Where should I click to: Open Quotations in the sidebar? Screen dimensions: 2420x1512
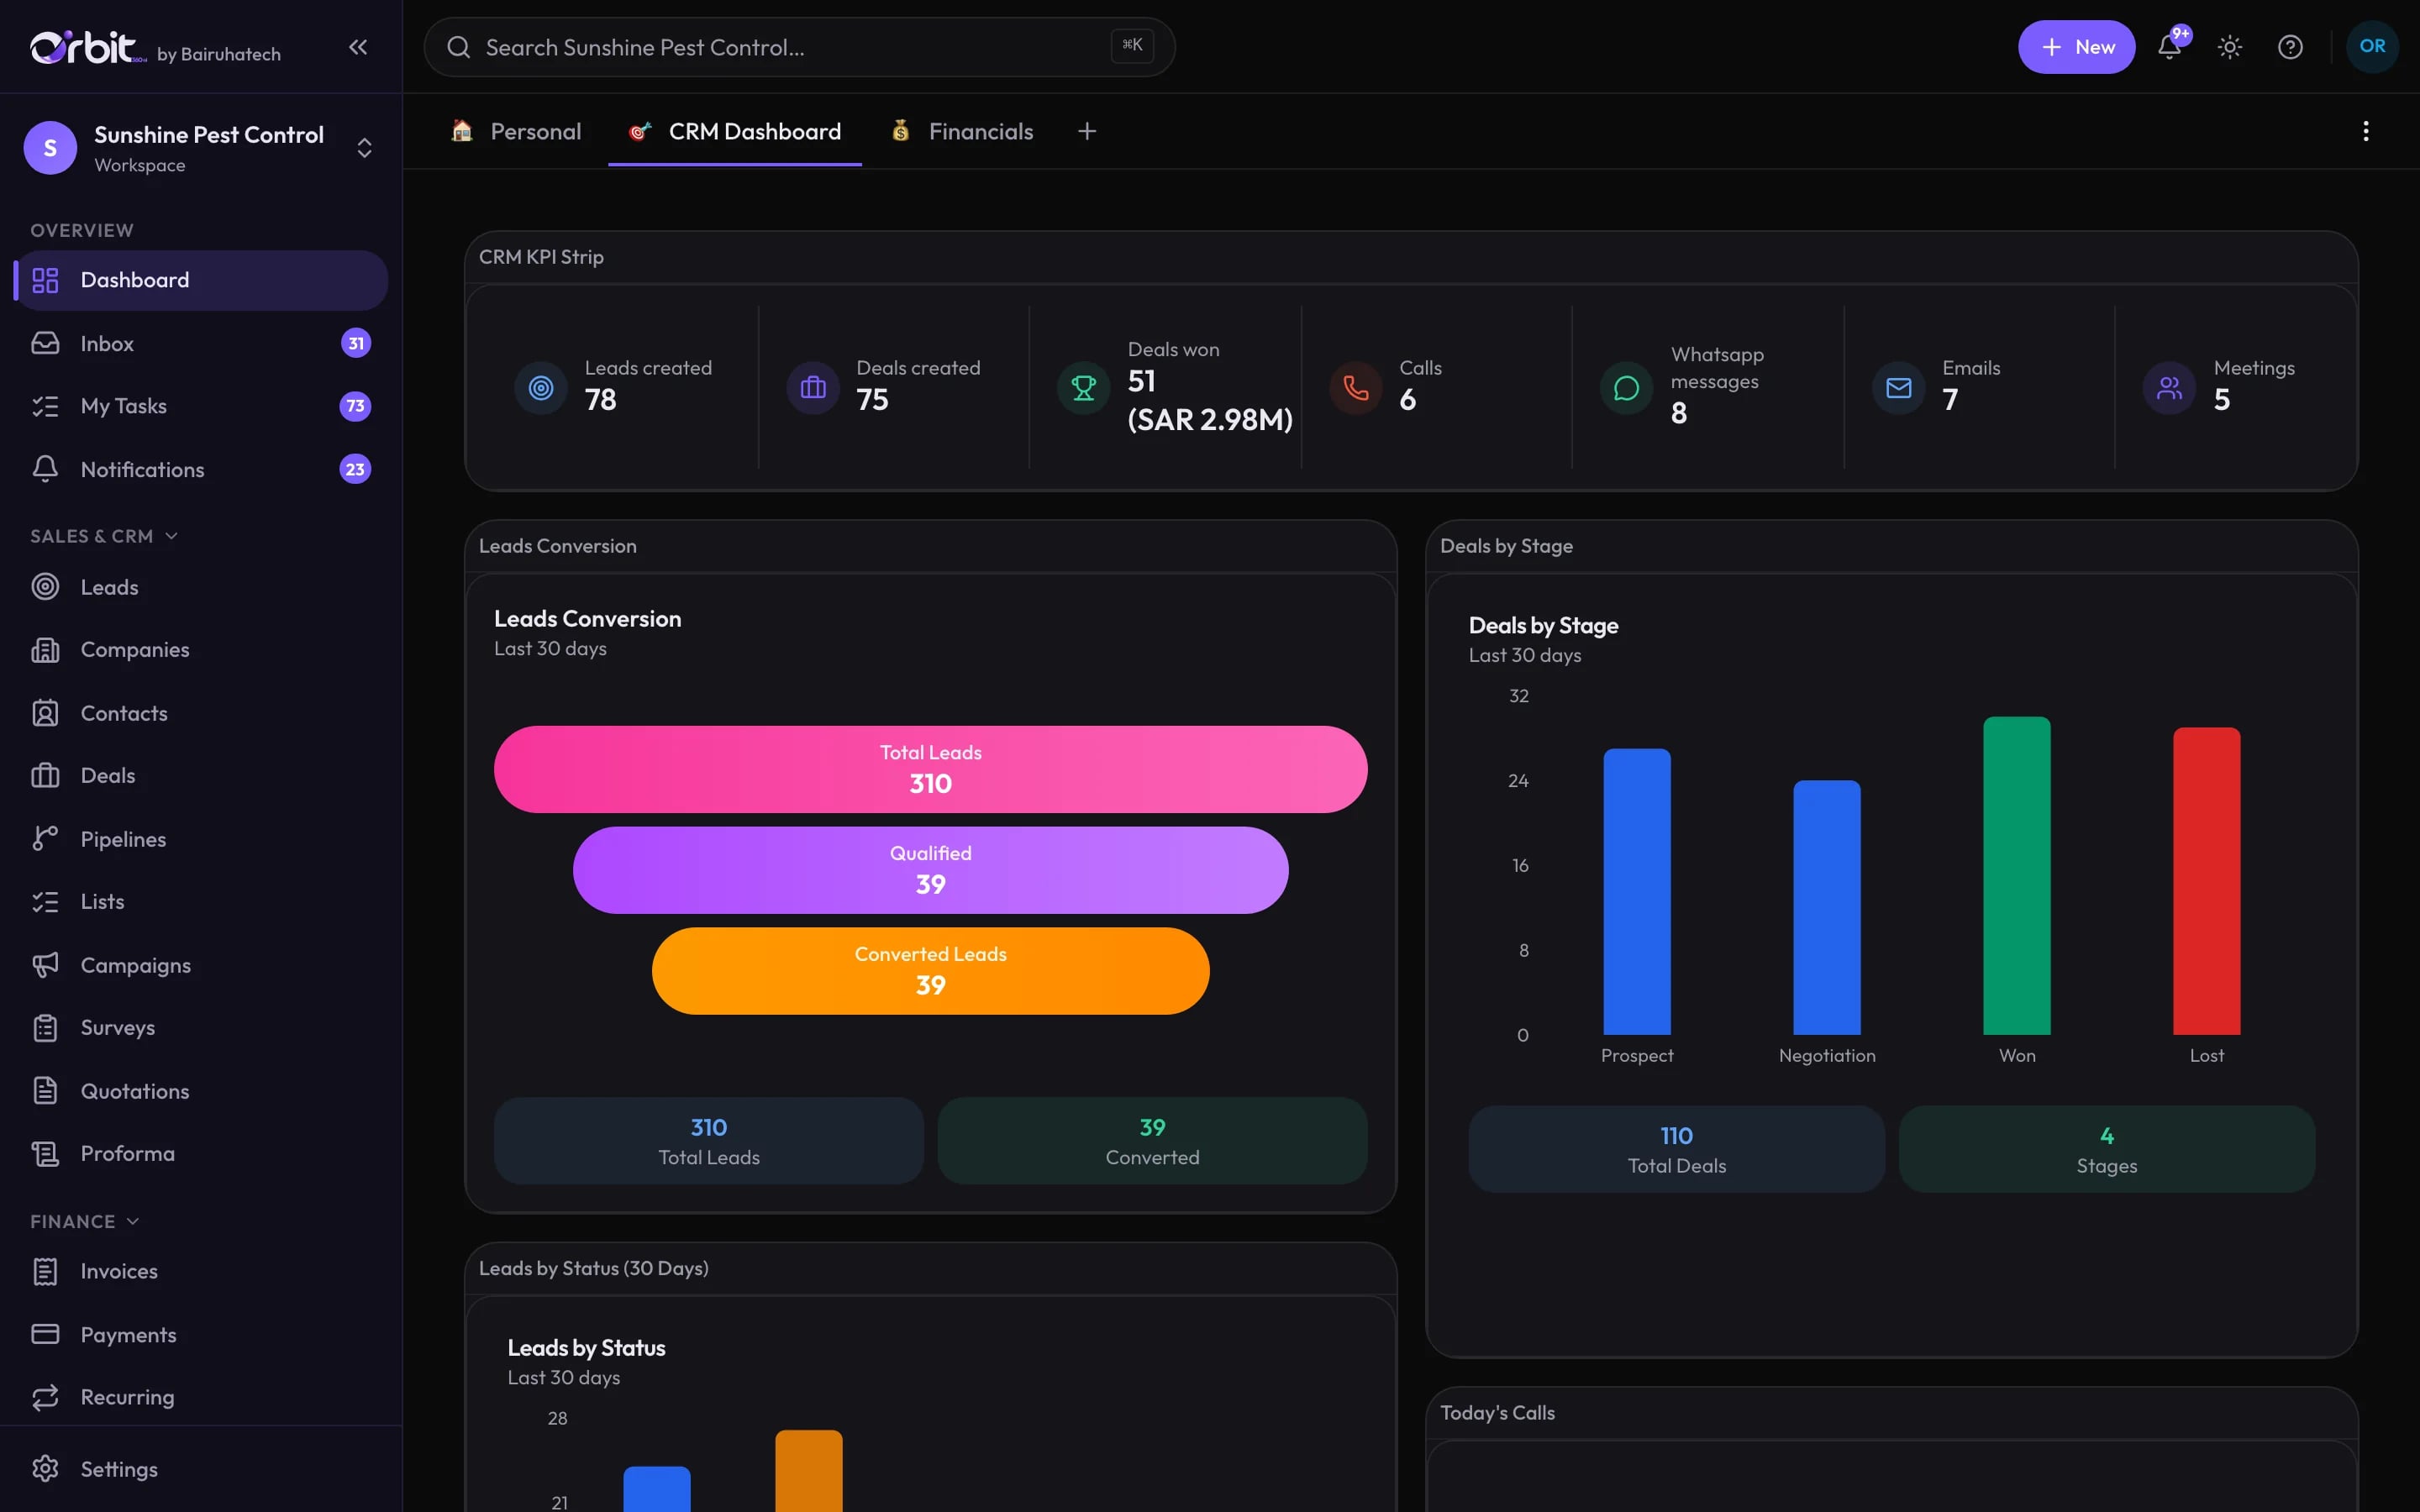(x=200, y=1091)
